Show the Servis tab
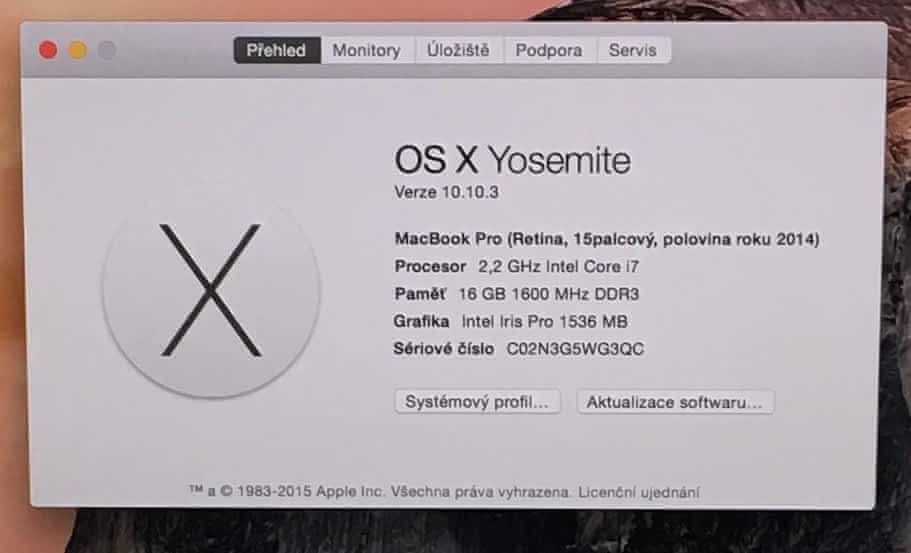 (633, 51)
